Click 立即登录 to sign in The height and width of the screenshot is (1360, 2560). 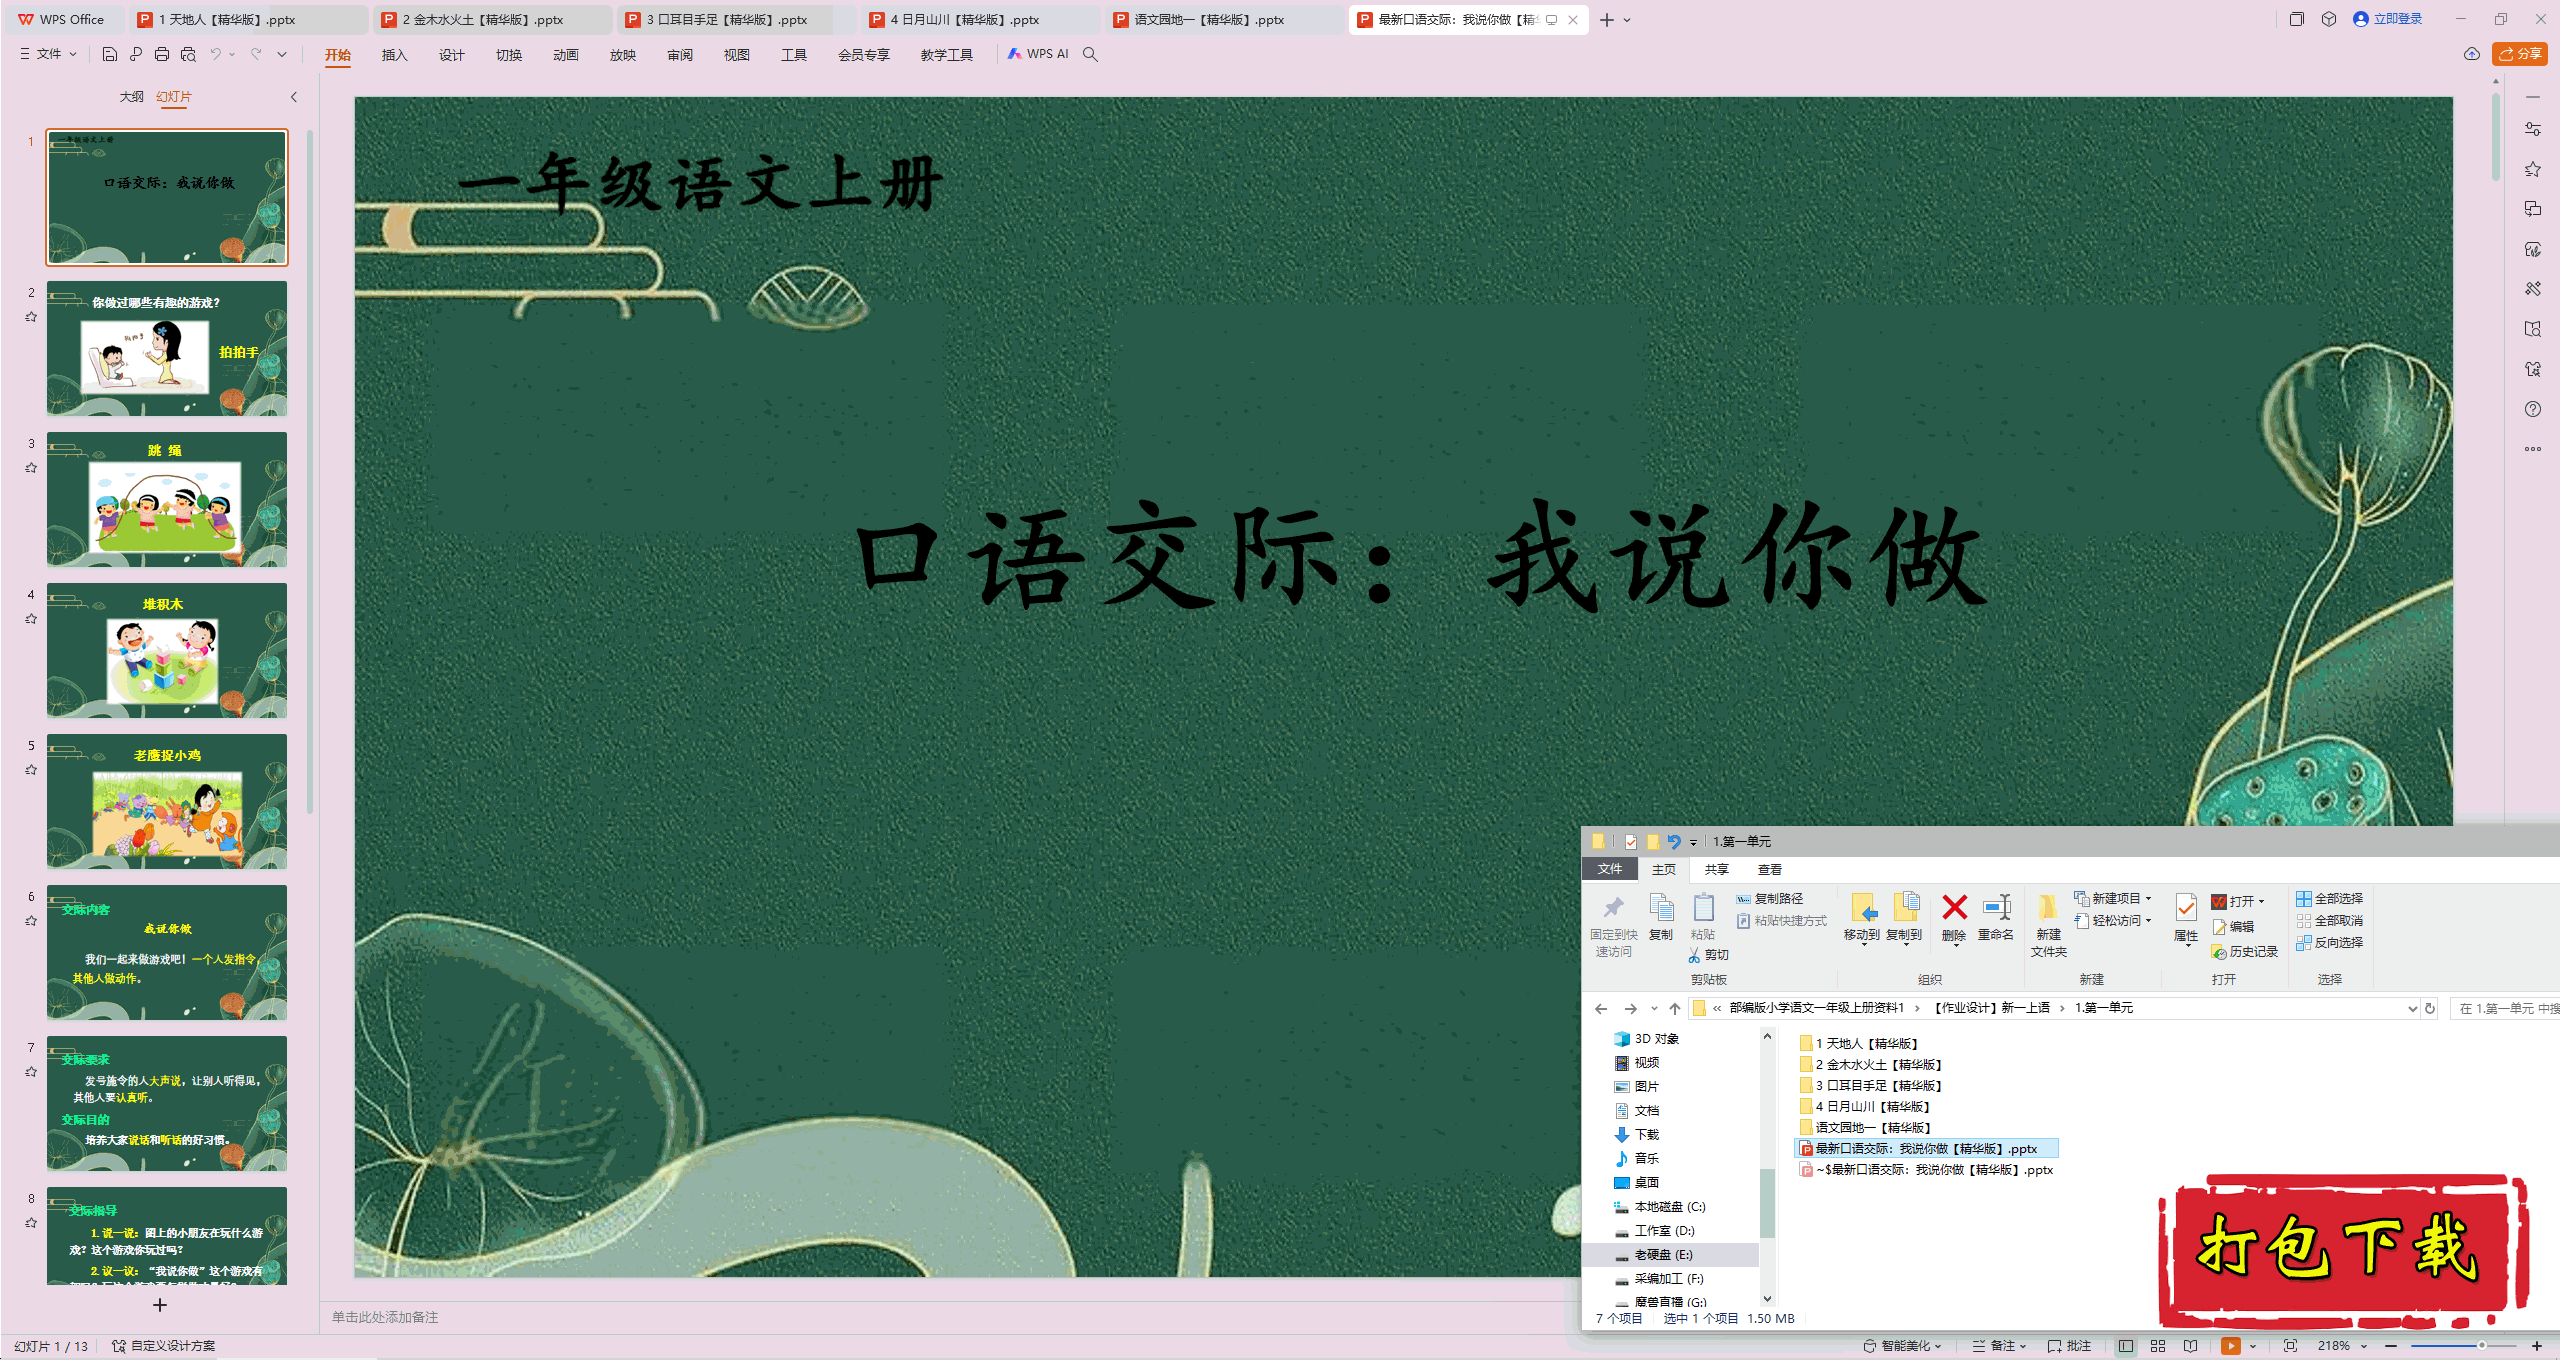pos(2388,19)
